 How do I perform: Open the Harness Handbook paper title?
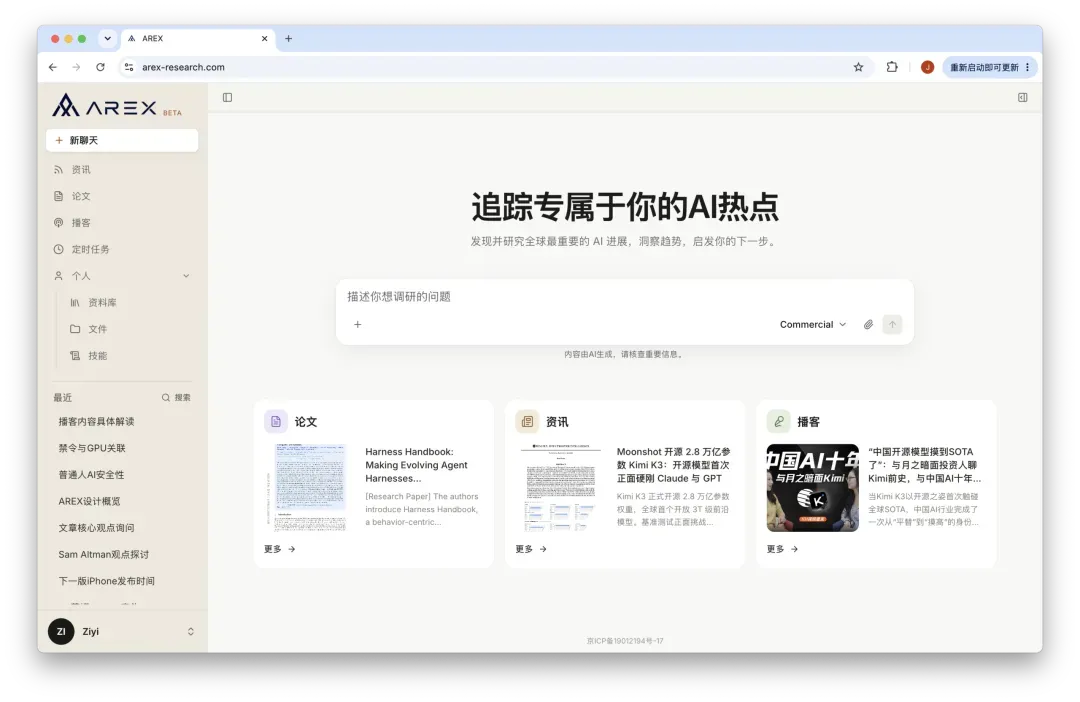tap(416, 465)
